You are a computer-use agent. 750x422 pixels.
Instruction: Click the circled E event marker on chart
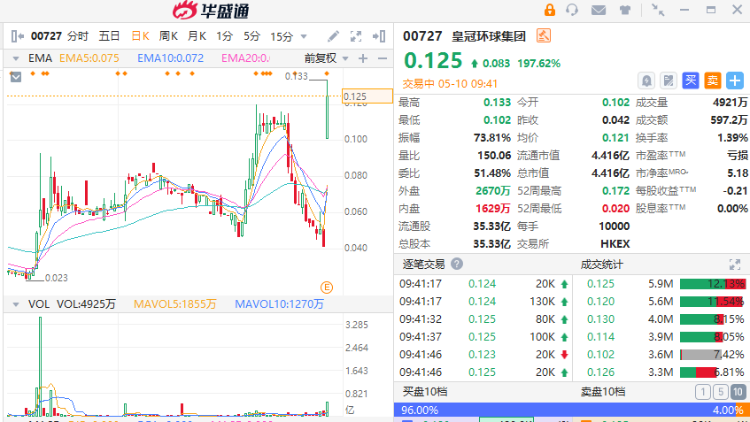327,287
